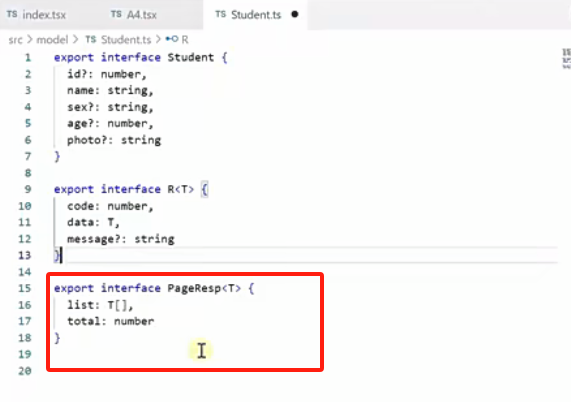Open the Student.ts breadcrumb segment
The image size is (571, 402).
click(126, 39)
